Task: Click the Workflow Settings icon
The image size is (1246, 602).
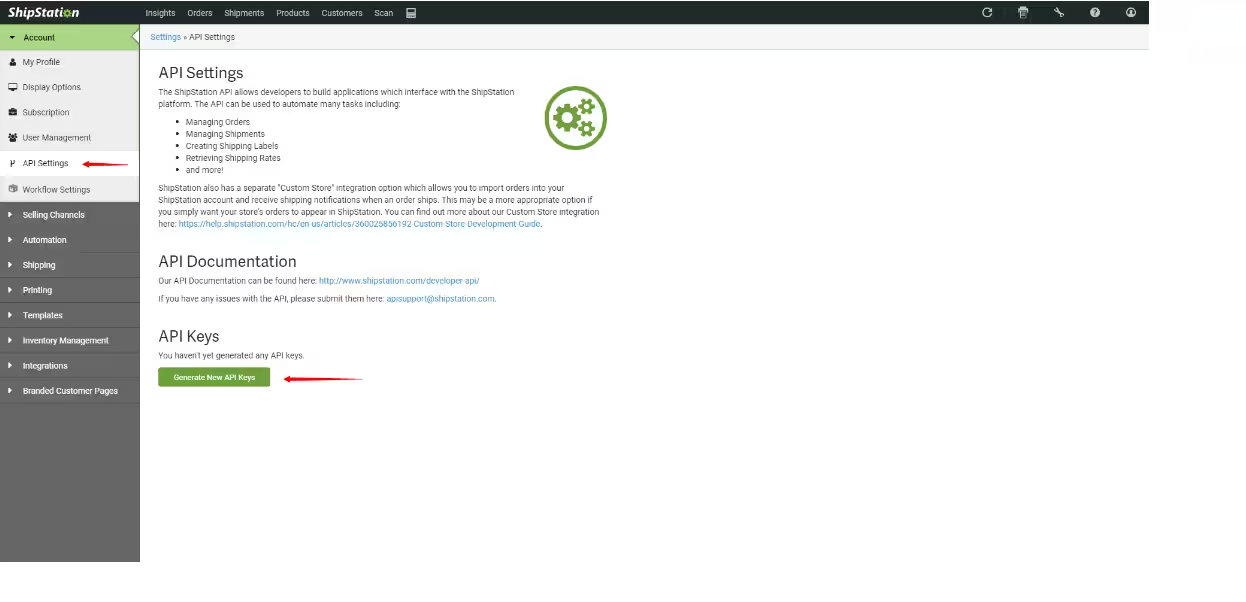Action: pyautogui.click(x=12, y=189)
